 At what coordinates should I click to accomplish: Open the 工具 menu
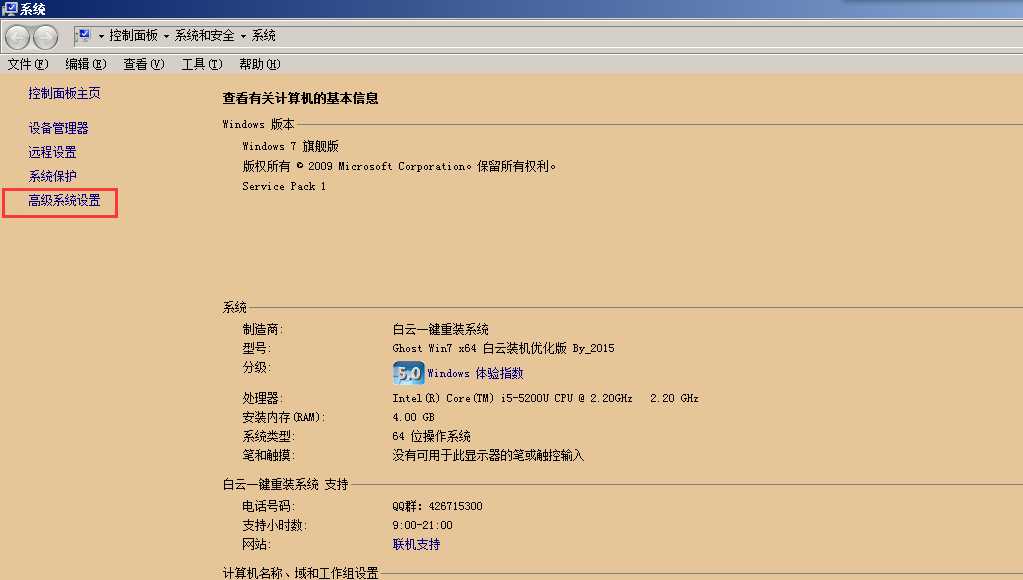pyautogui.click(x=200, y=62)
